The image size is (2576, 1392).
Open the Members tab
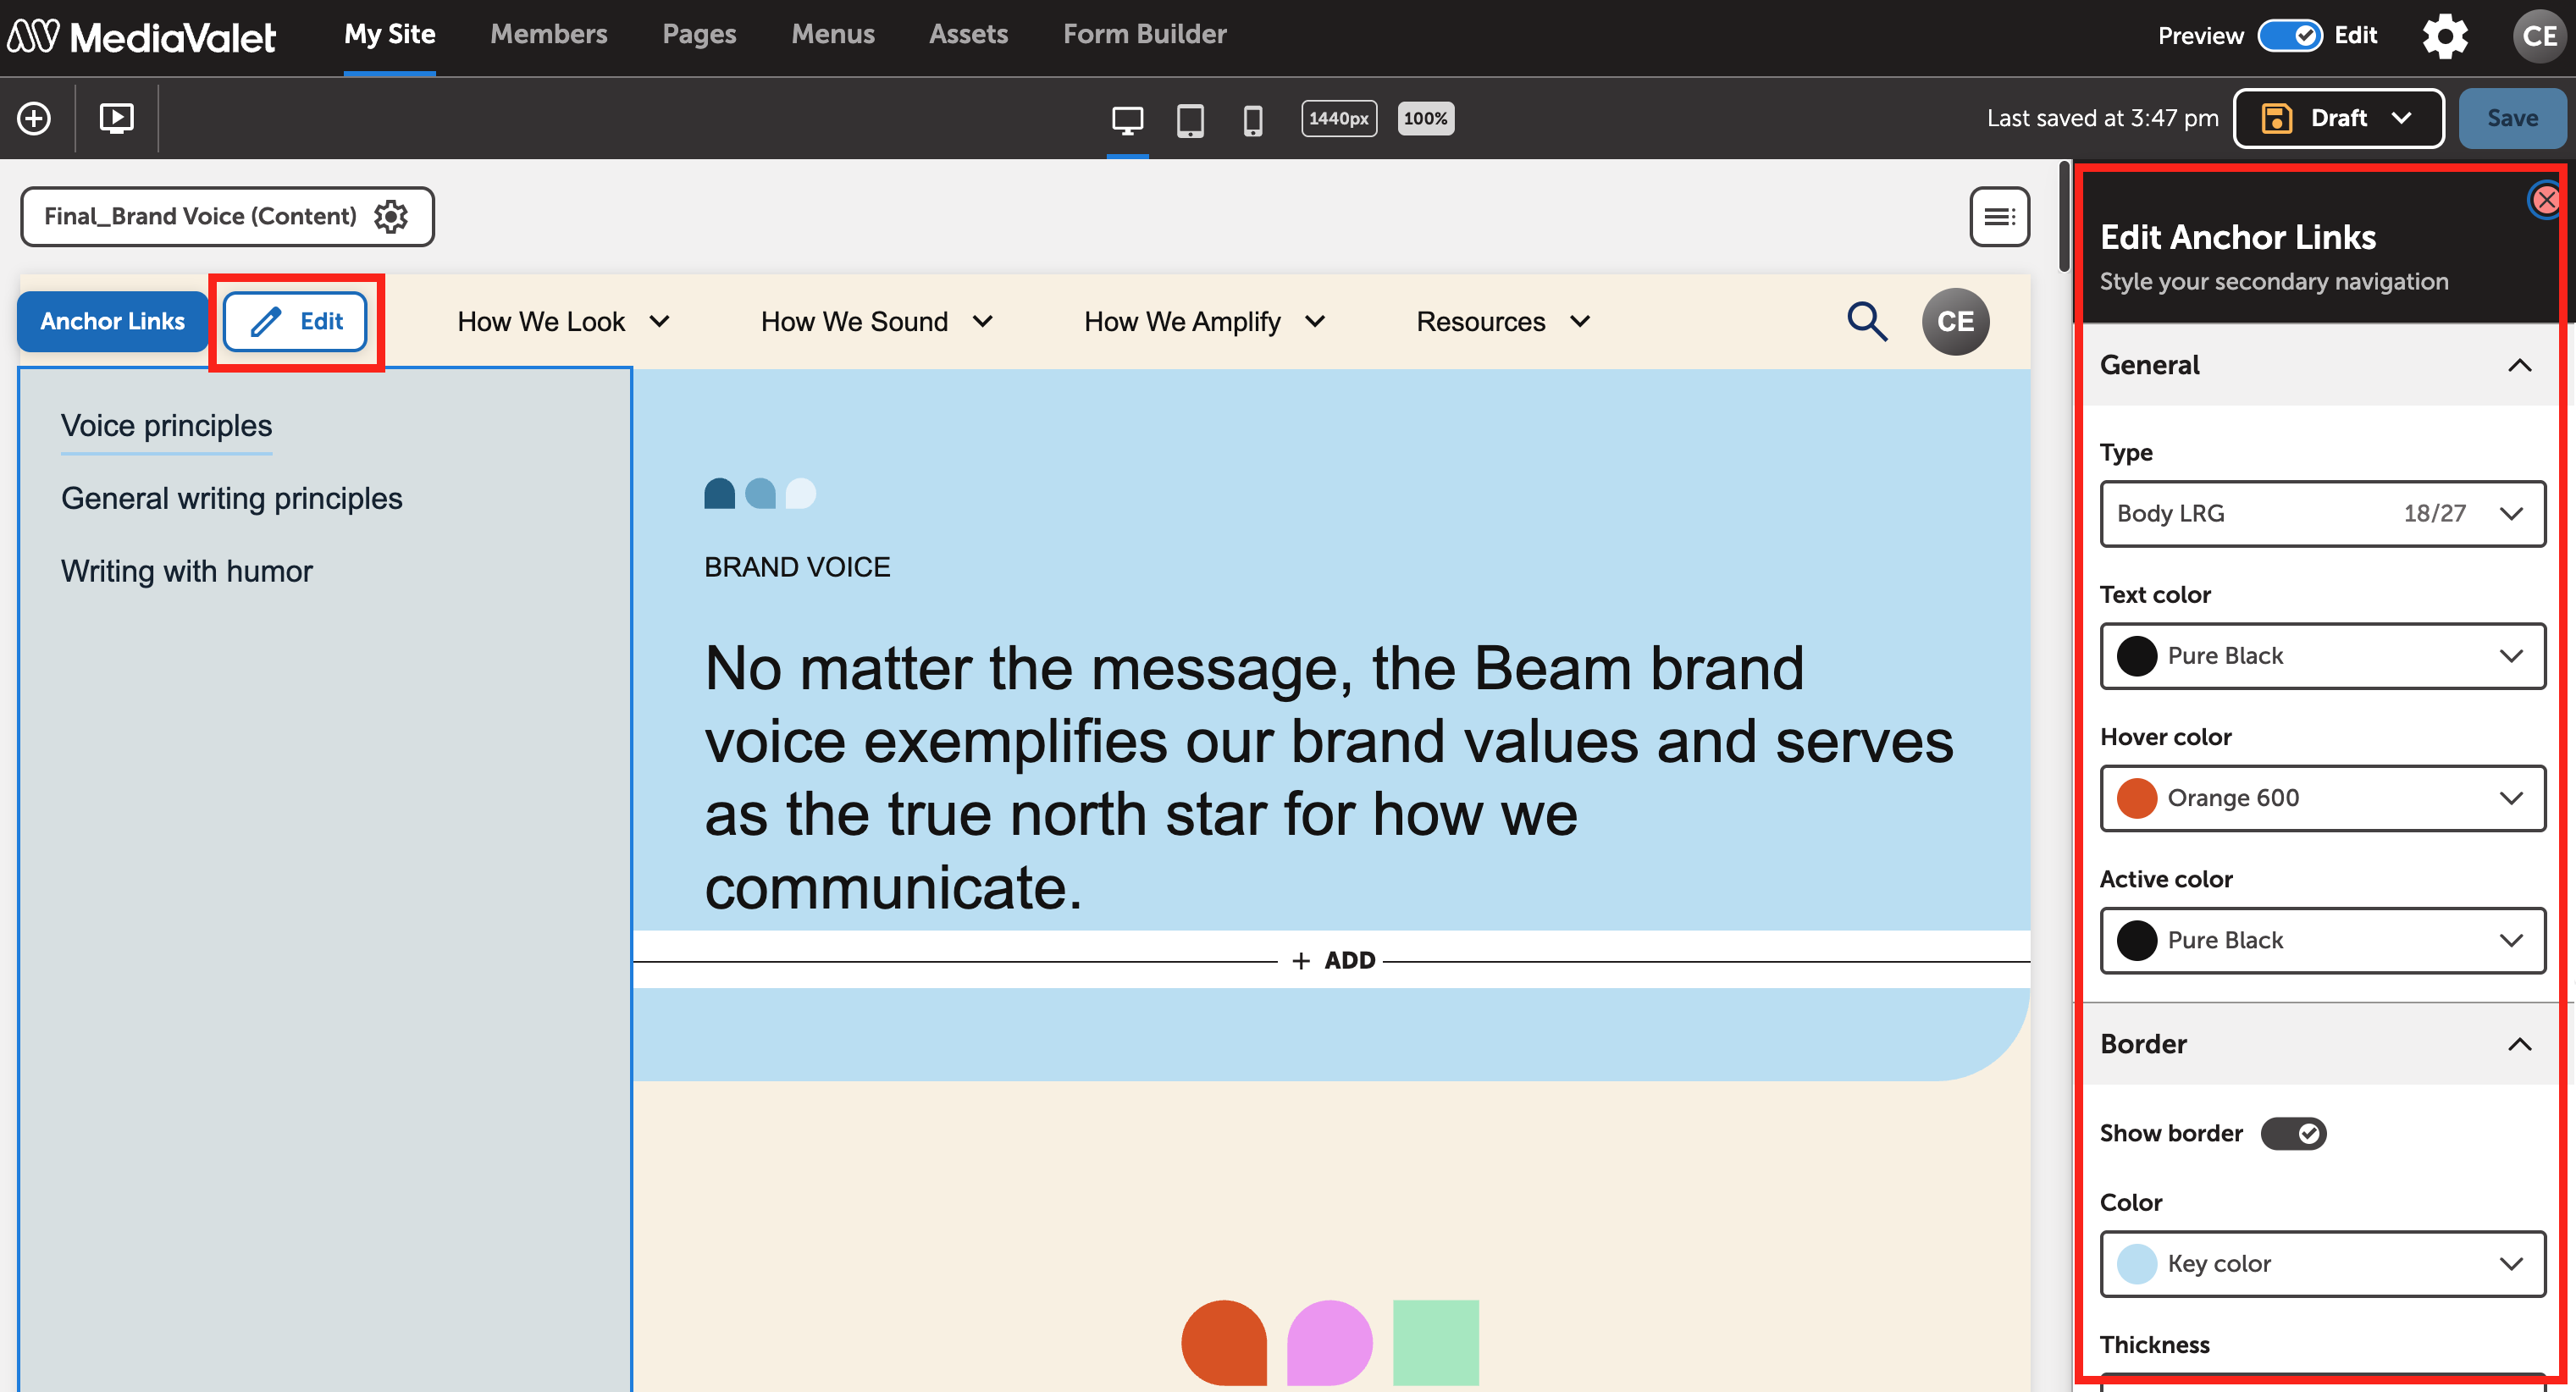coord(548,34)
